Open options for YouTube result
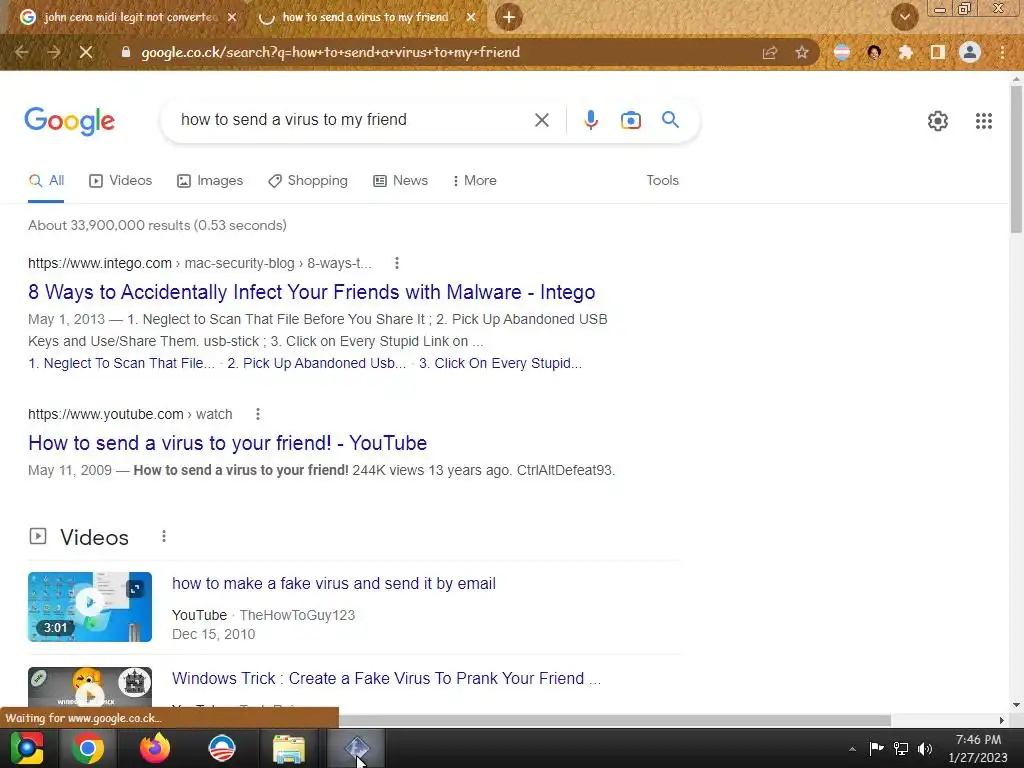This screenshot has width=1024, height=768. [258, 414]
